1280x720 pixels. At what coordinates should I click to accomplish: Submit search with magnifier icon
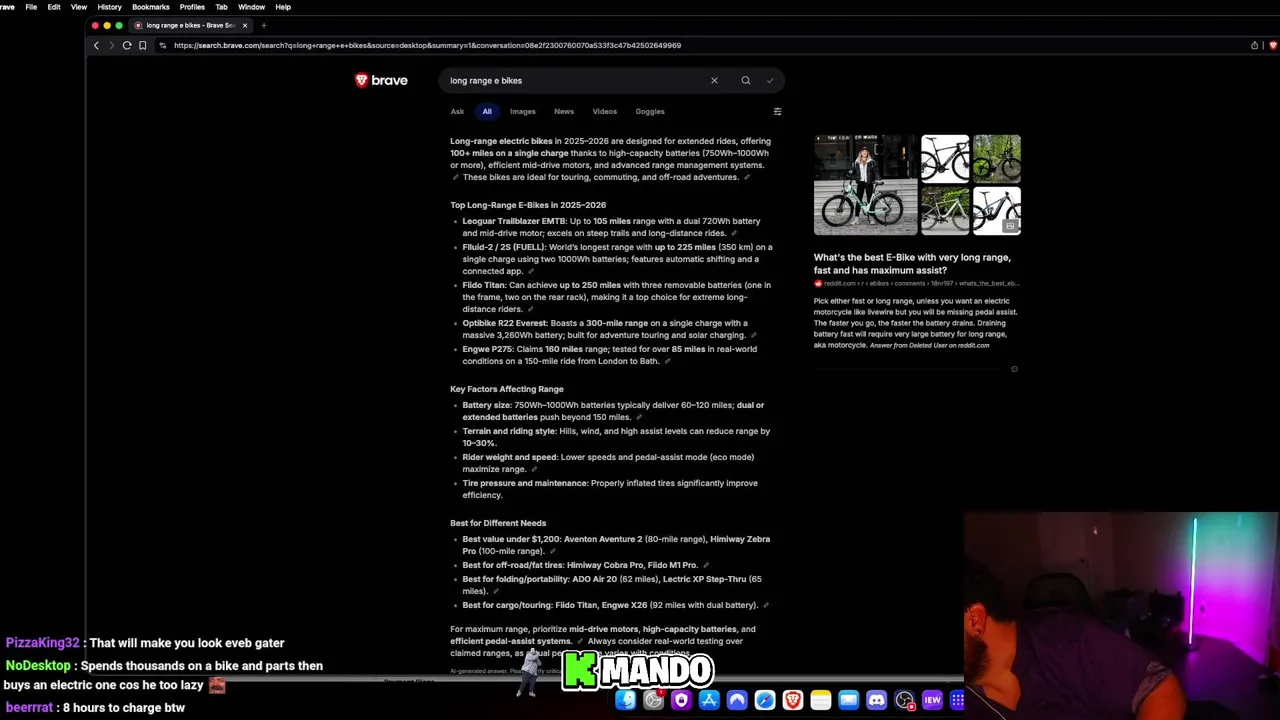coord(745,80)
